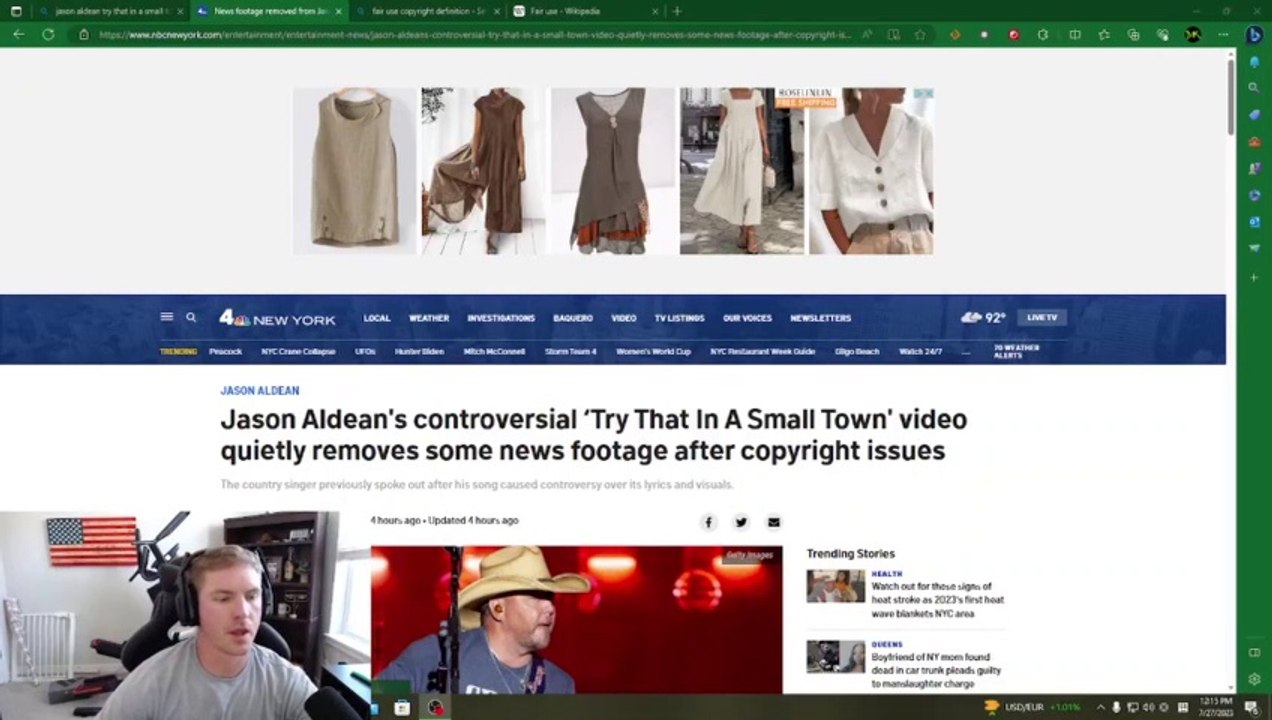Open the INVESTIGATIONS nav item
The height and width of the screenshot is (720, 1272).
(501, 318)
